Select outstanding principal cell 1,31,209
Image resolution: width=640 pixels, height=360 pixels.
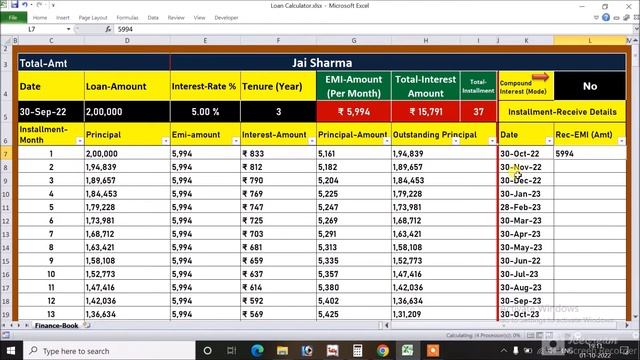pyautogui.click(x=444, y=314)
